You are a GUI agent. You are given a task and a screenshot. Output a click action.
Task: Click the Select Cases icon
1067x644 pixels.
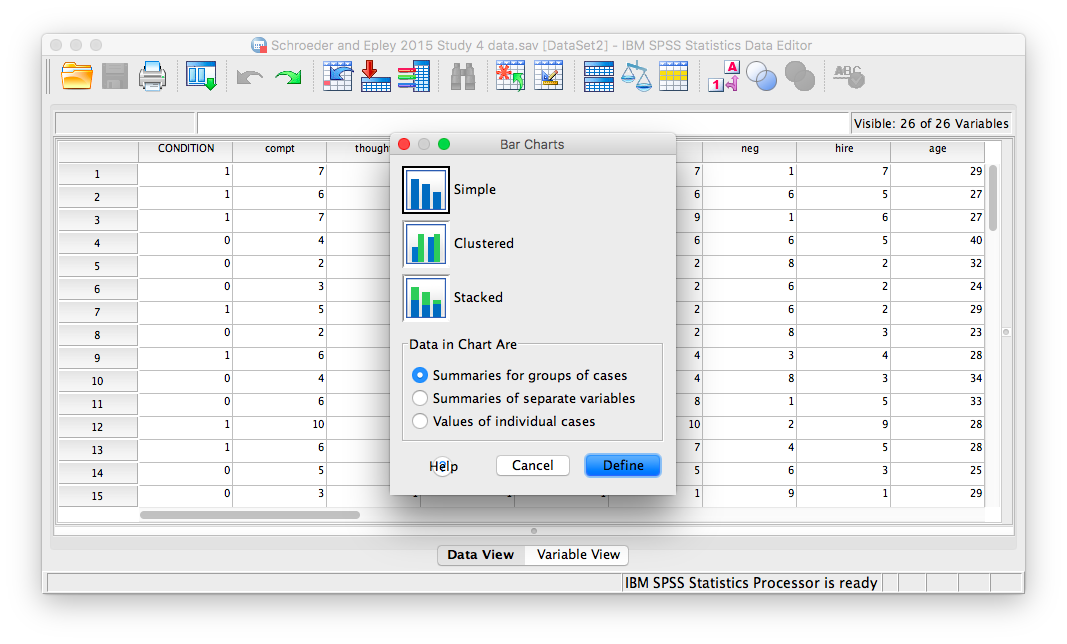673,76
